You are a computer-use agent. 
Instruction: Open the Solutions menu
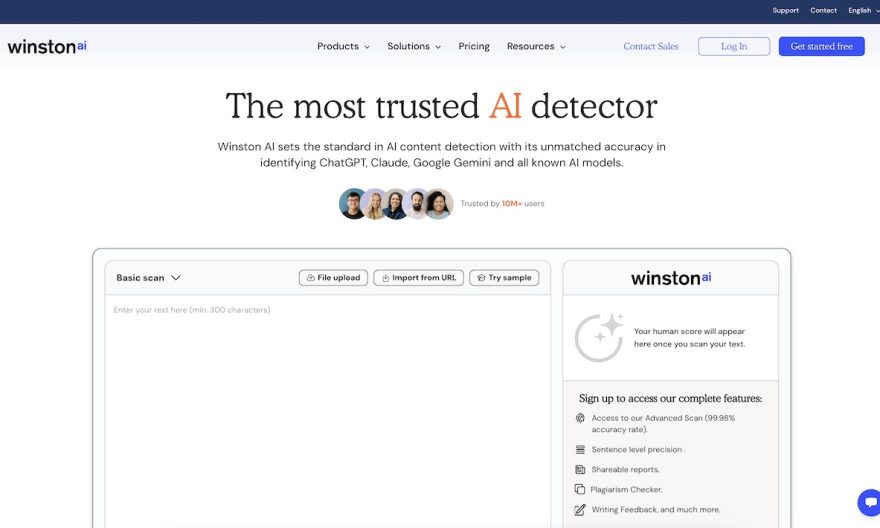pos(413,46)
